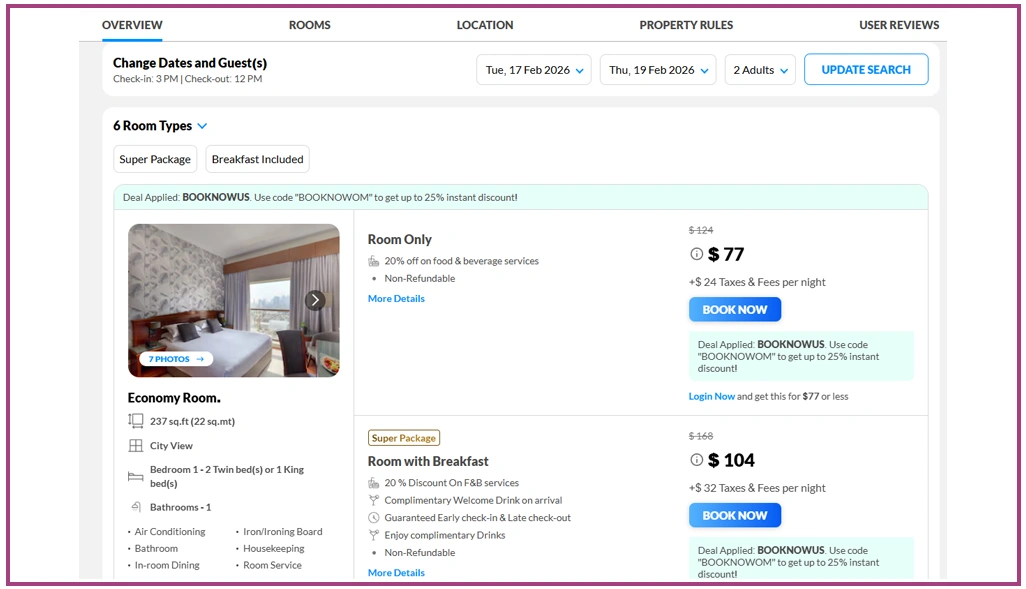Screen dimensions: 1026x589
Task: Open the User Reviews tab
Action: (899, 25)
